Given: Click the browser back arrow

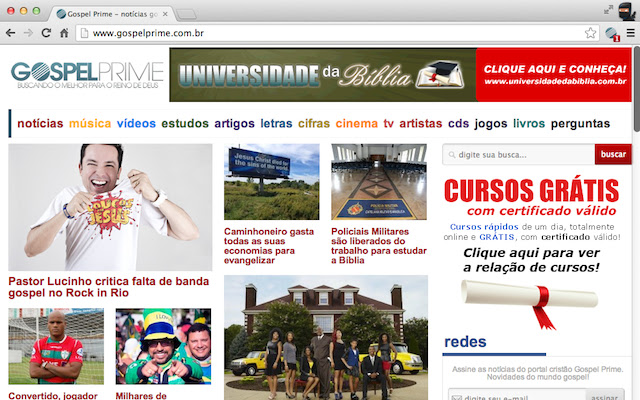Looking at the screenshot, I should pyautogui.click(x=11, y=33).
